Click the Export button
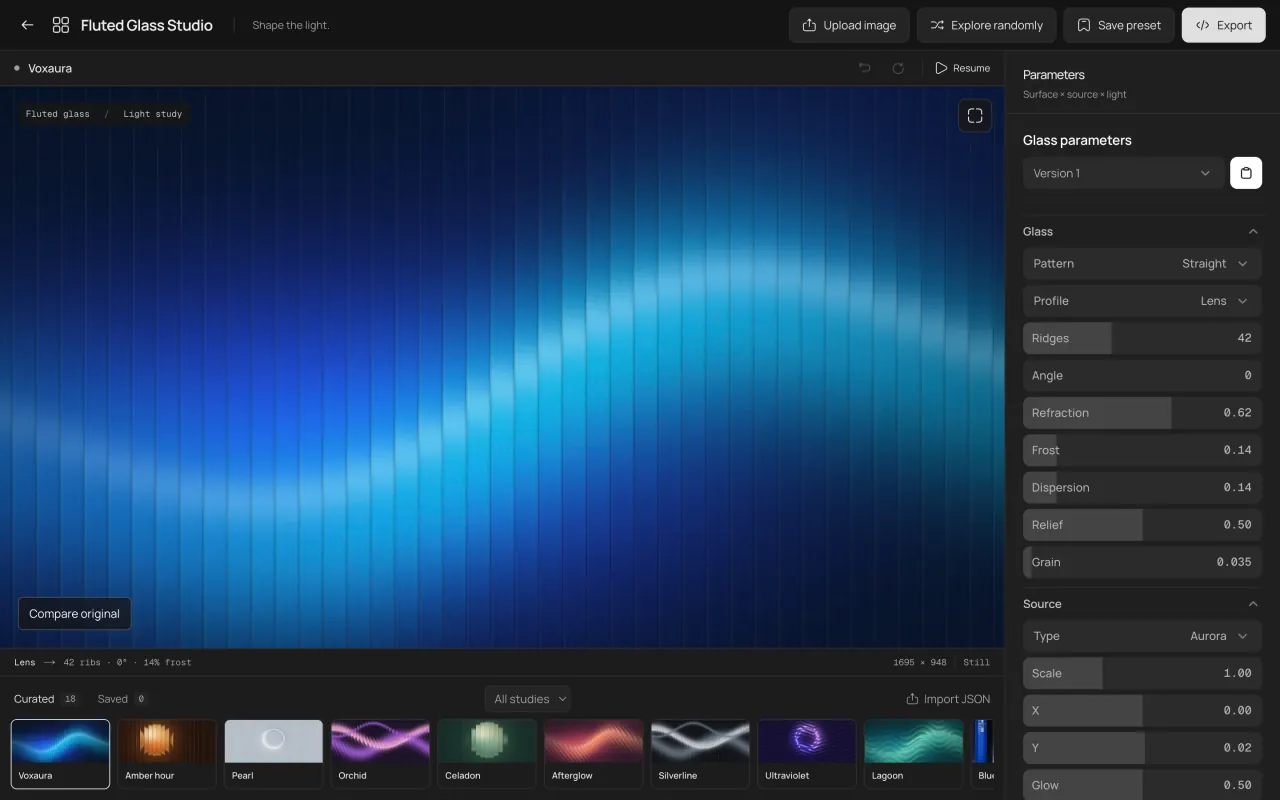The width and height of the screenshot is (1280, 800). click(x=1223, y=25)
